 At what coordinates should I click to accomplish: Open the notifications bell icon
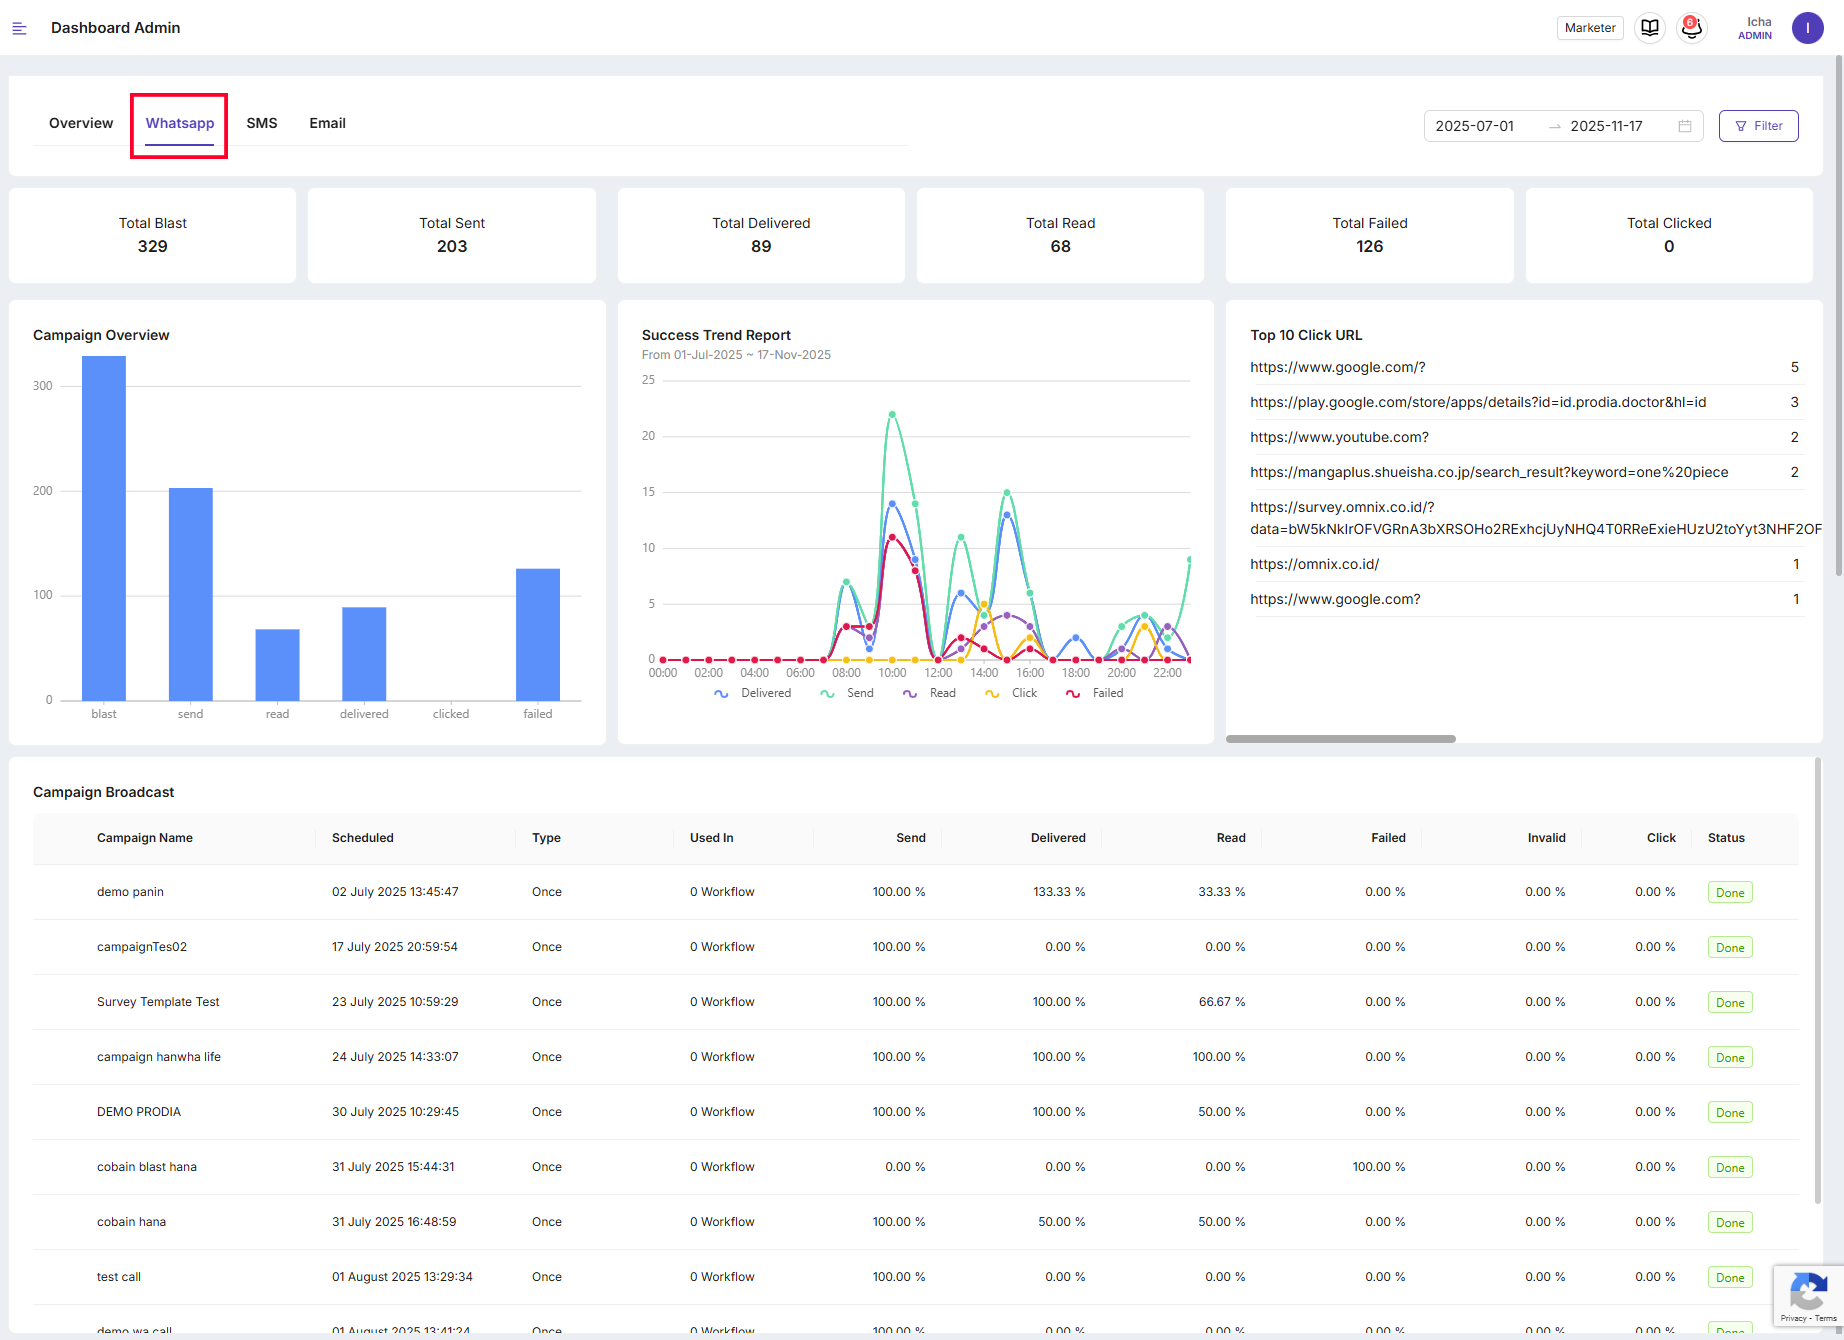point(1691,28)
